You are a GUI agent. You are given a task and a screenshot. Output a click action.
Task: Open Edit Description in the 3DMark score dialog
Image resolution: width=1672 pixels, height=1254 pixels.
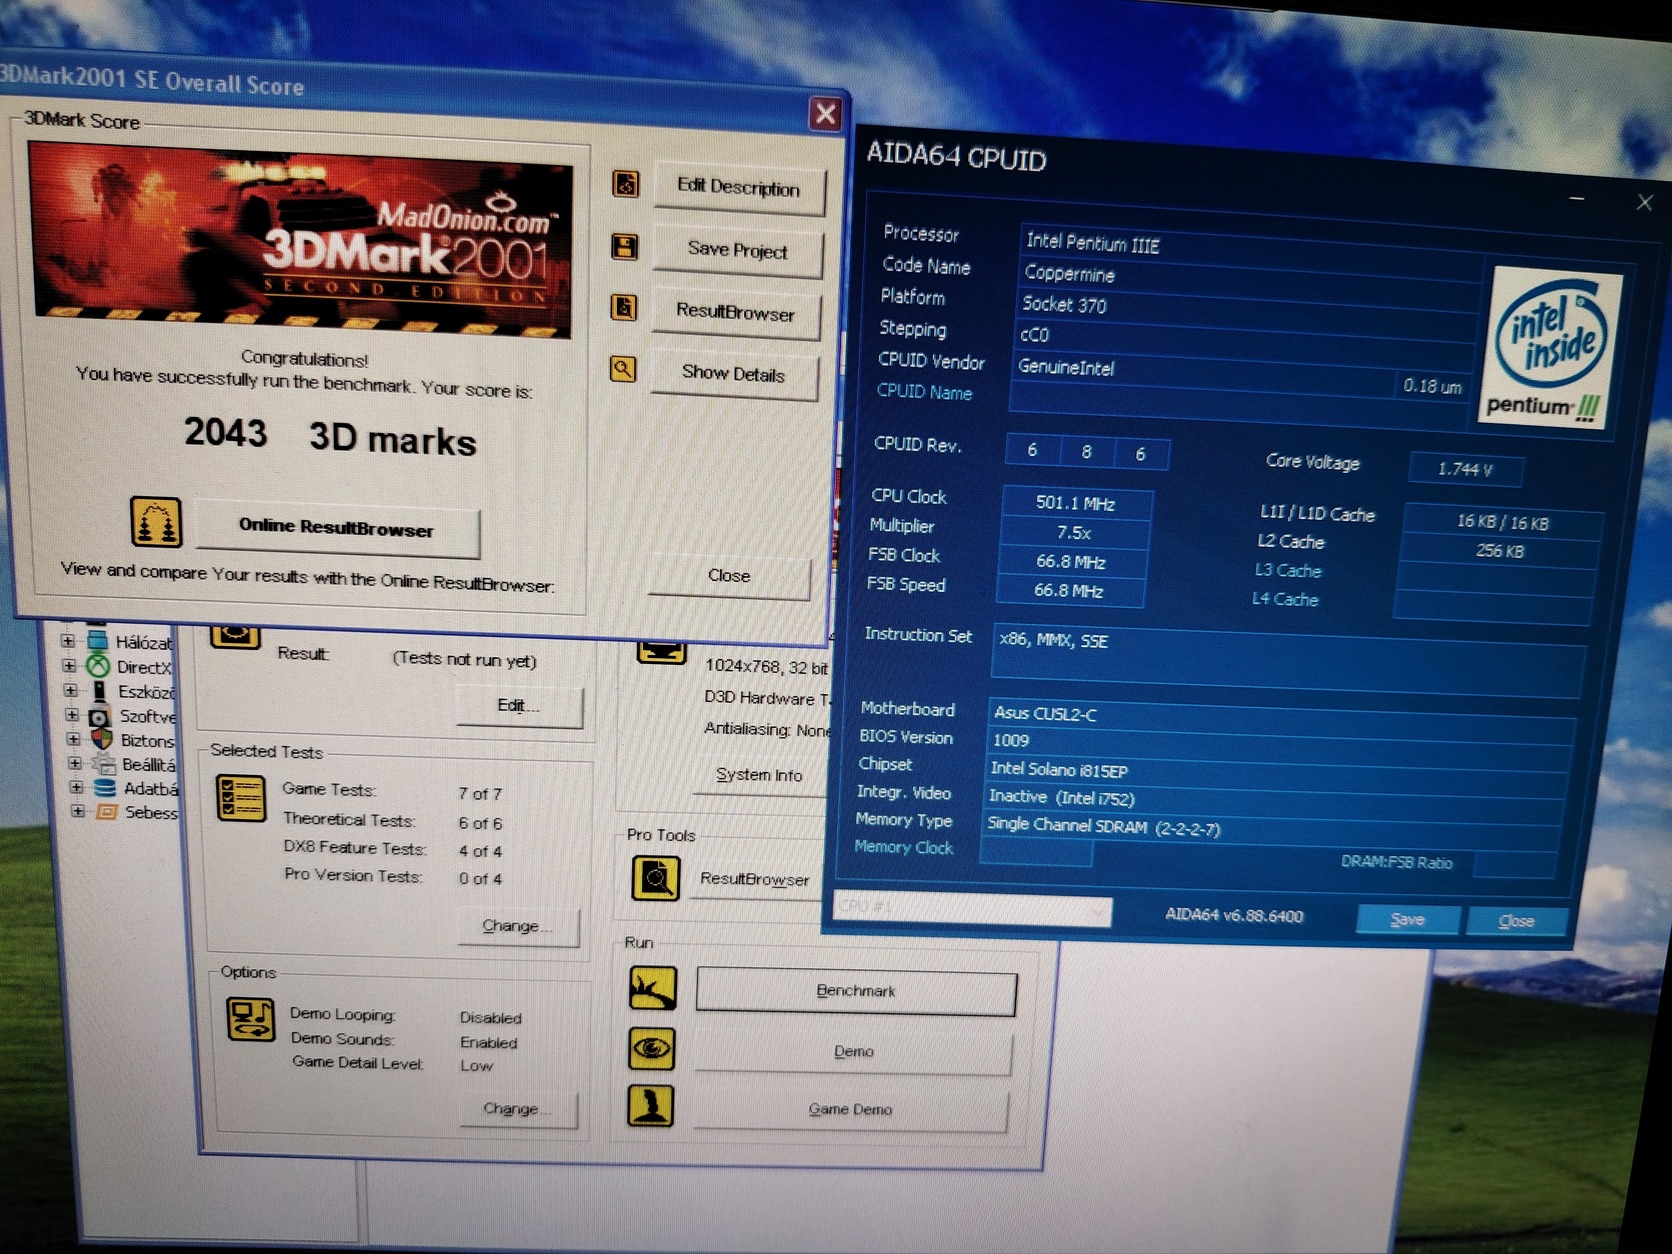(x=739, y=188)
